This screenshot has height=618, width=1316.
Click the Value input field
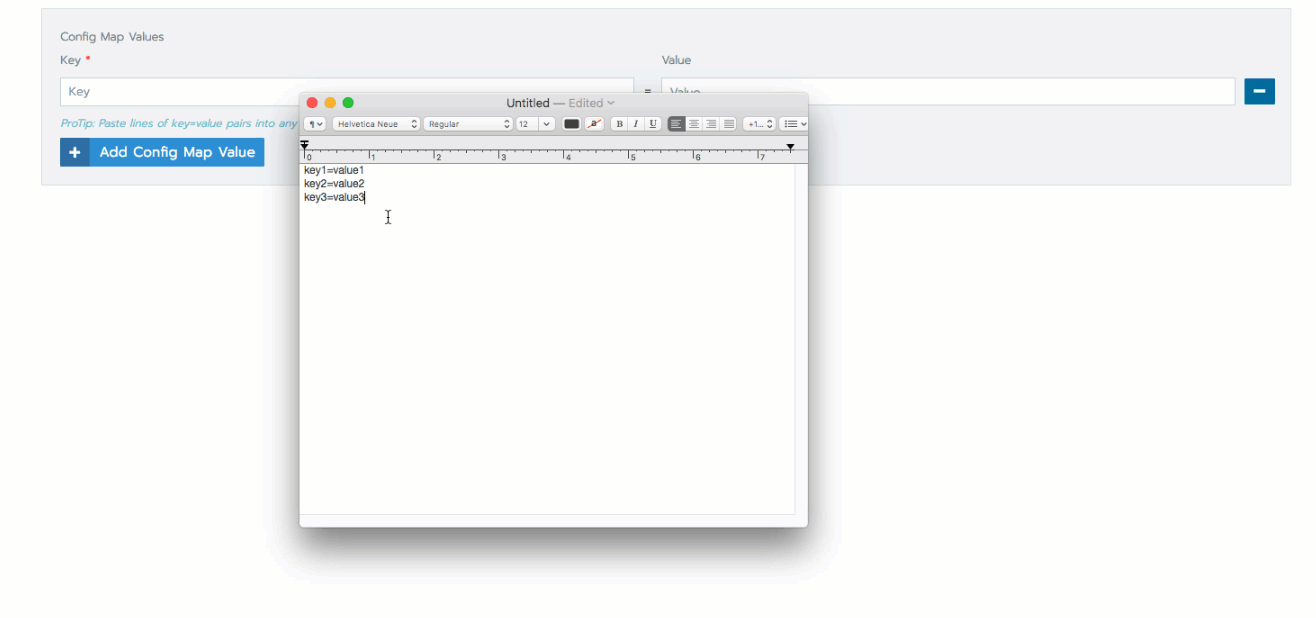(950, 91)
